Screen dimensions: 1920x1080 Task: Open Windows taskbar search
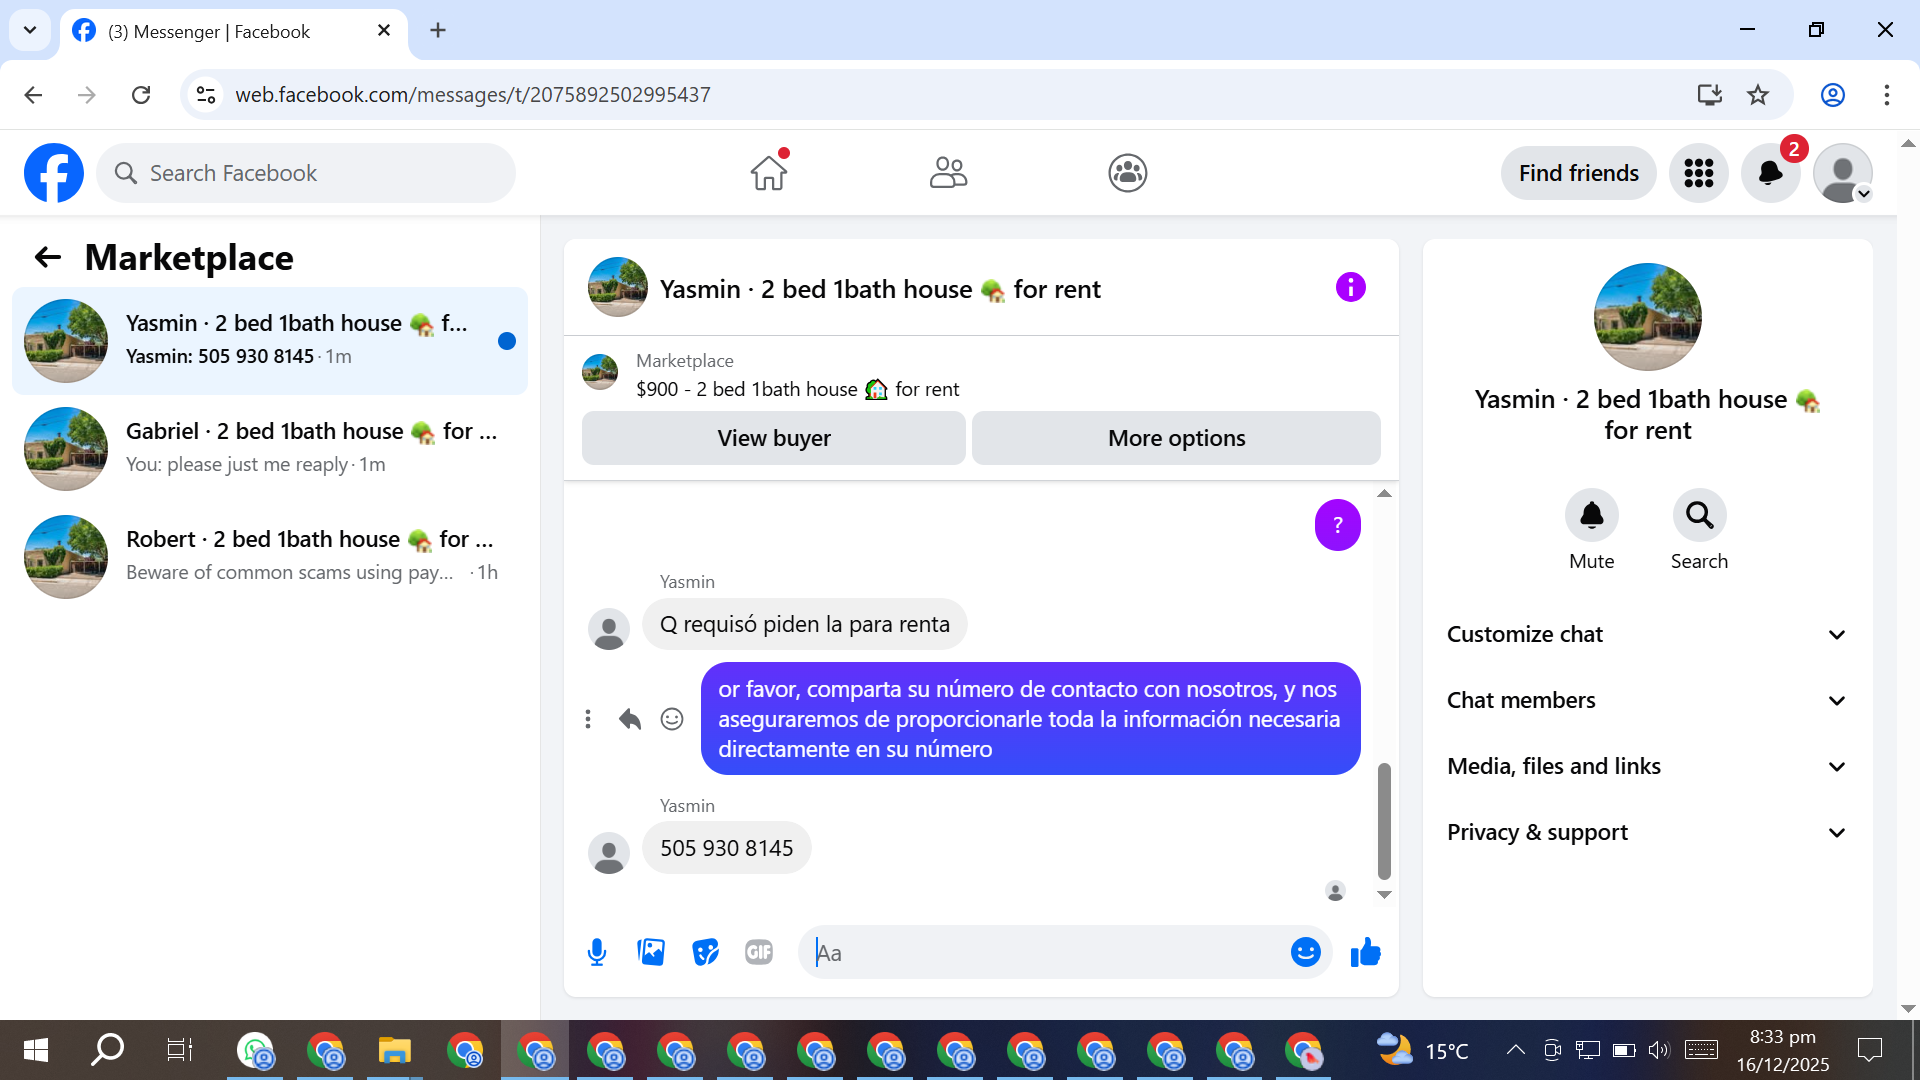(x=107, y=1050)
